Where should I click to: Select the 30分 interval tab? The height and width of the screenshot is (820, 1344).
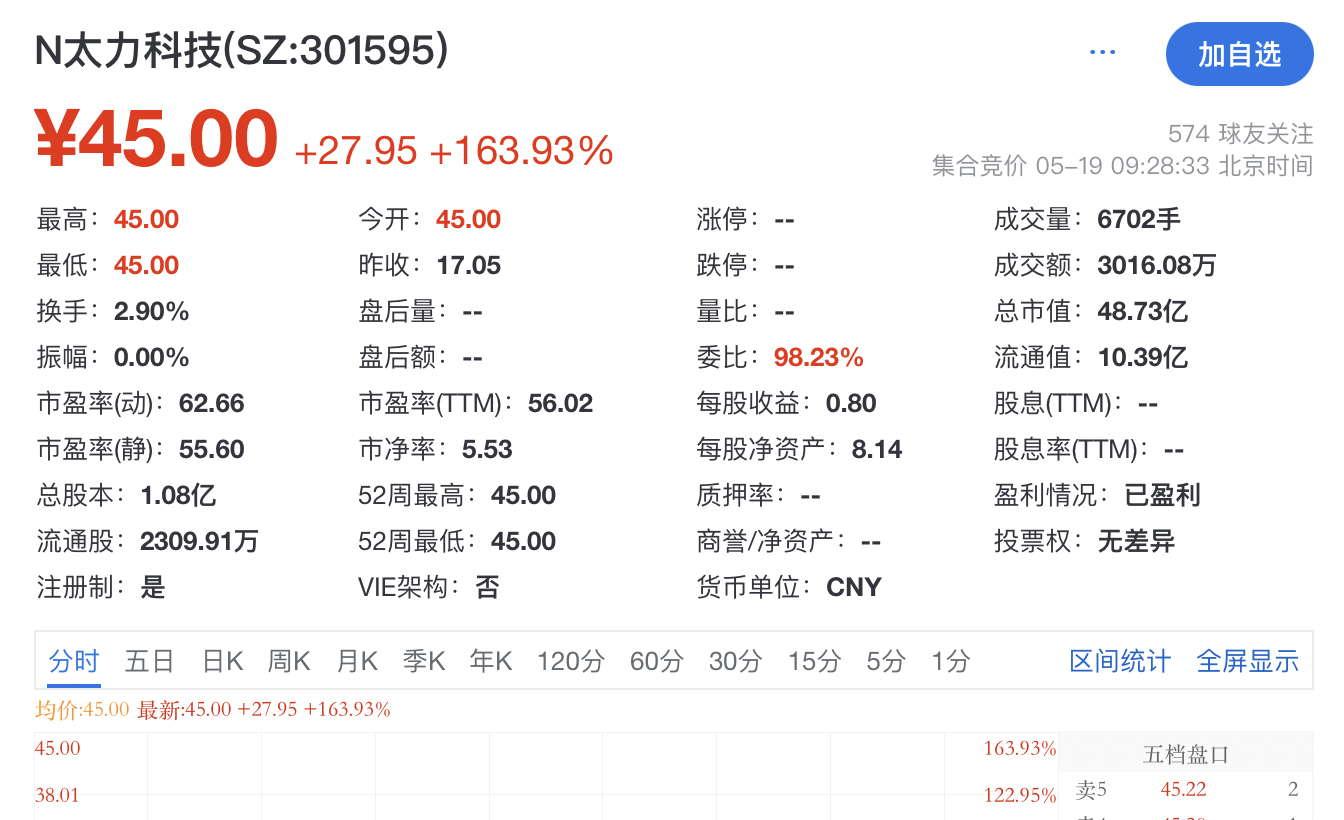[735, 661]
